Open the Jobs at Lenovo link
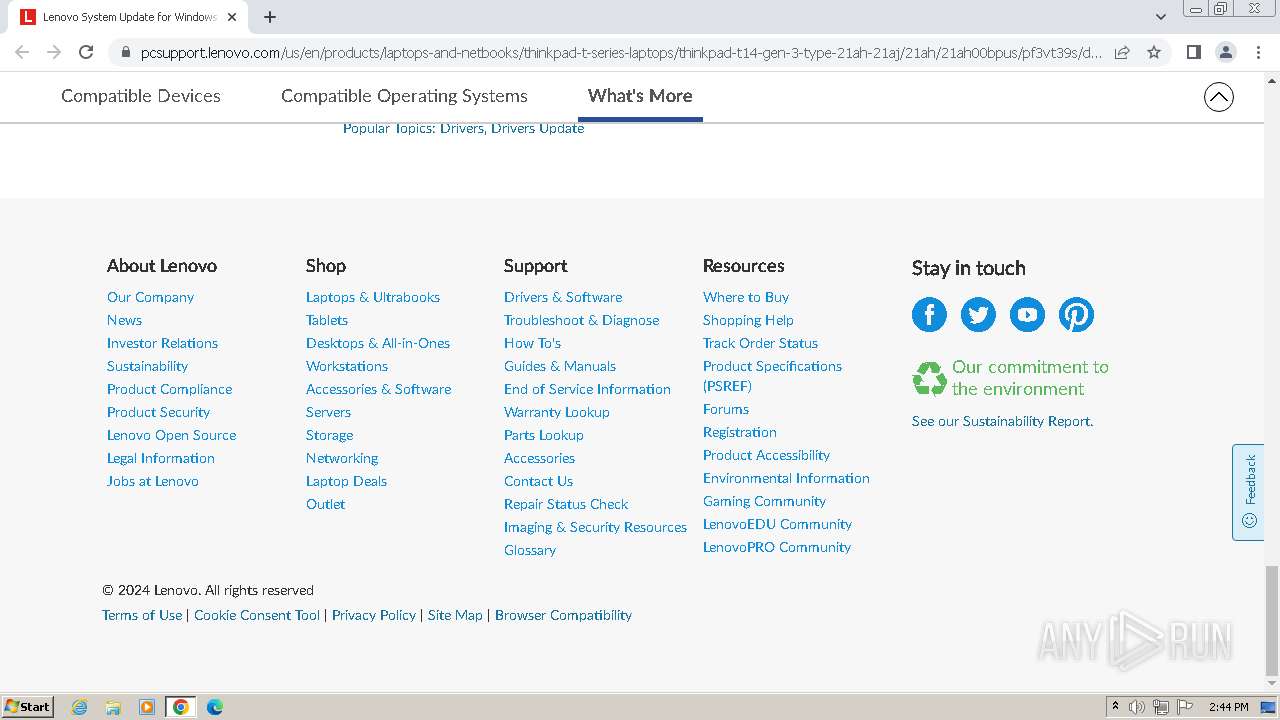 click(x=153, y=481)
